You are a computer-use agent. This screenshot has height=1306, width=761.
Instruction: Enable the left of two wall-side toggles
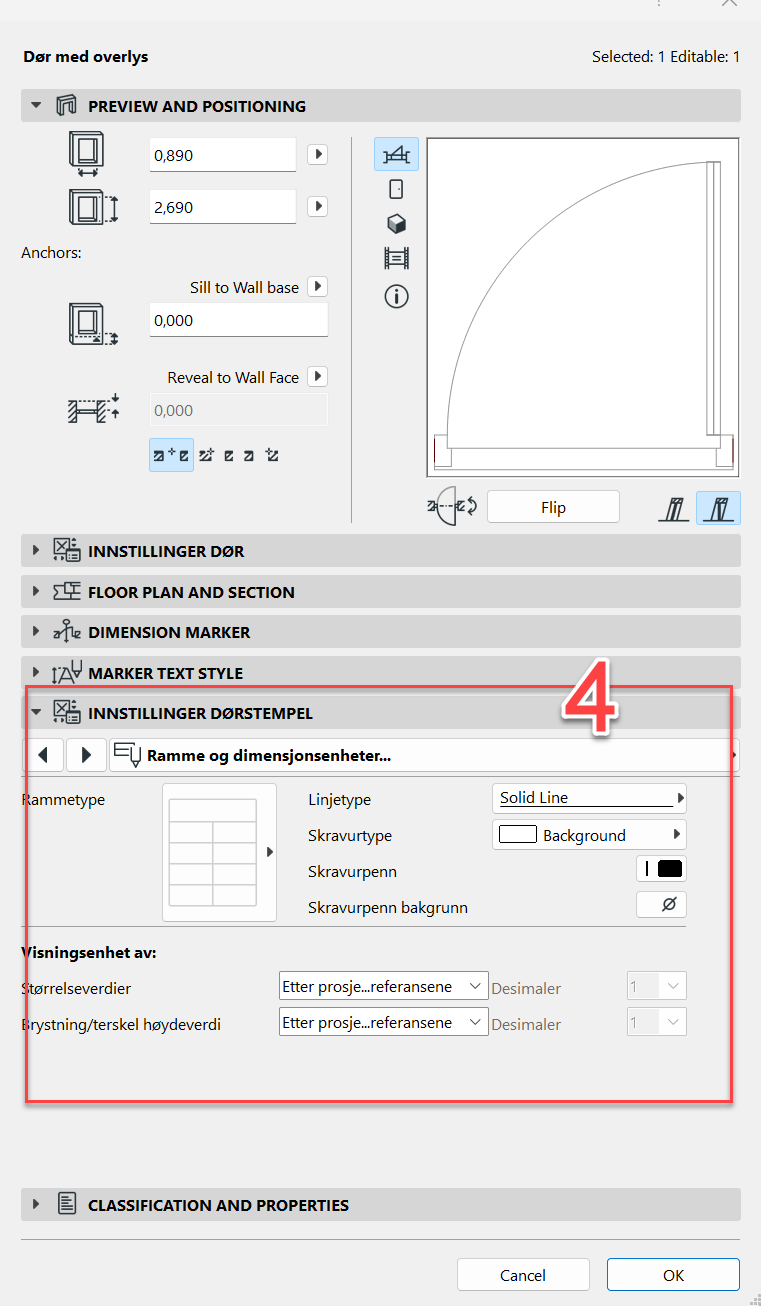[672, 507]
